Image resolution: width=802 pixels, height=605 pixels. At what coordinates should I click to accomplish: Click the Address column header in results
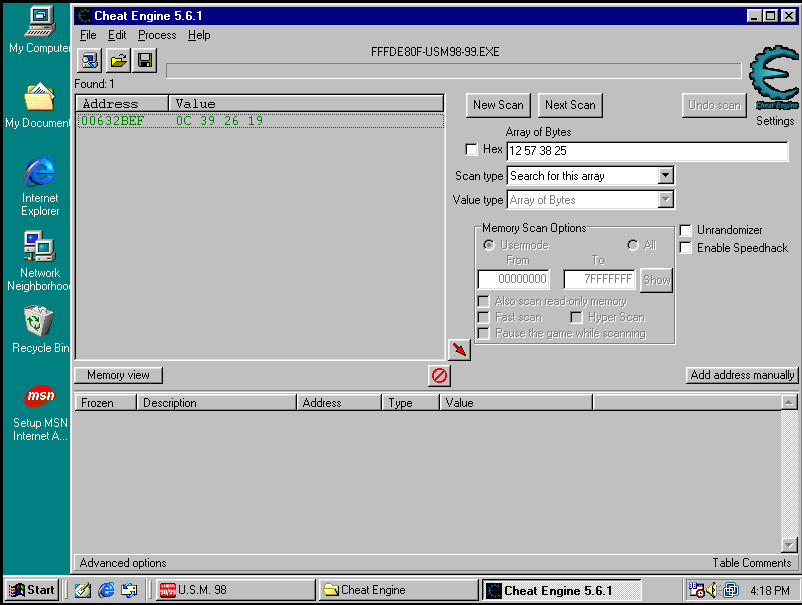122,104
